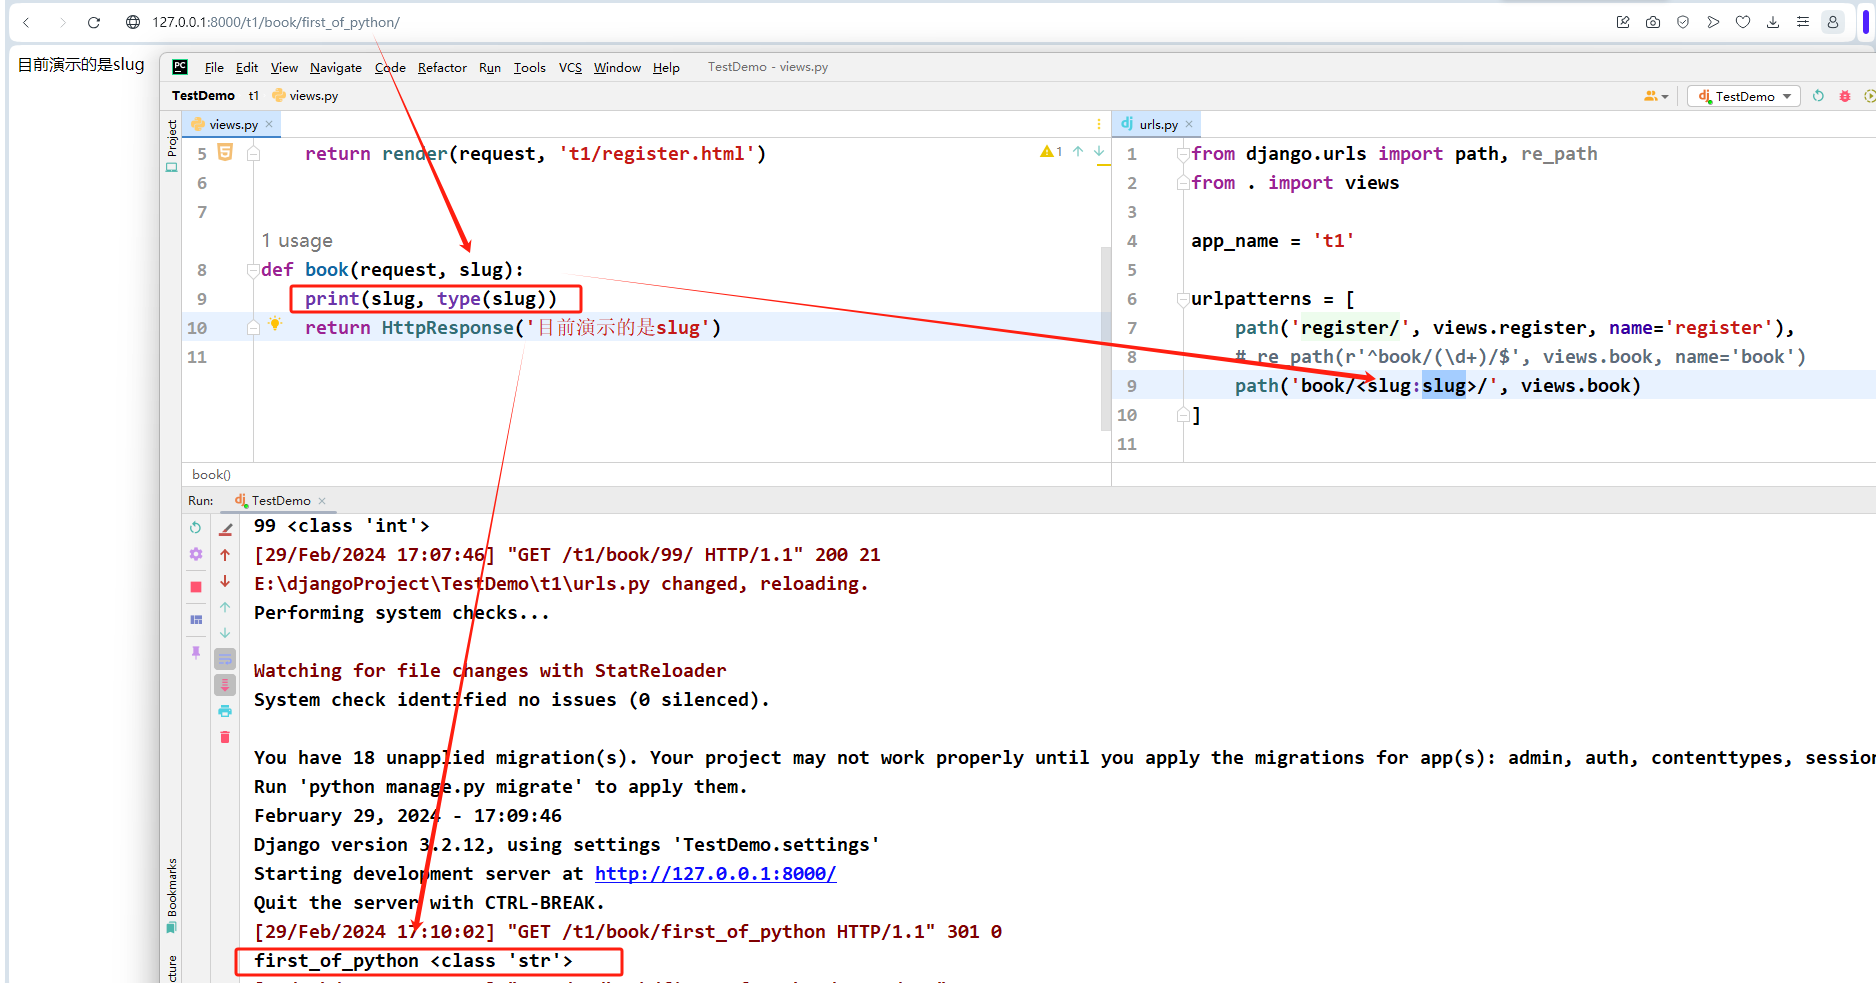
Task: Go to previous highlighted problem arrow
Action: pos(1078,152)
